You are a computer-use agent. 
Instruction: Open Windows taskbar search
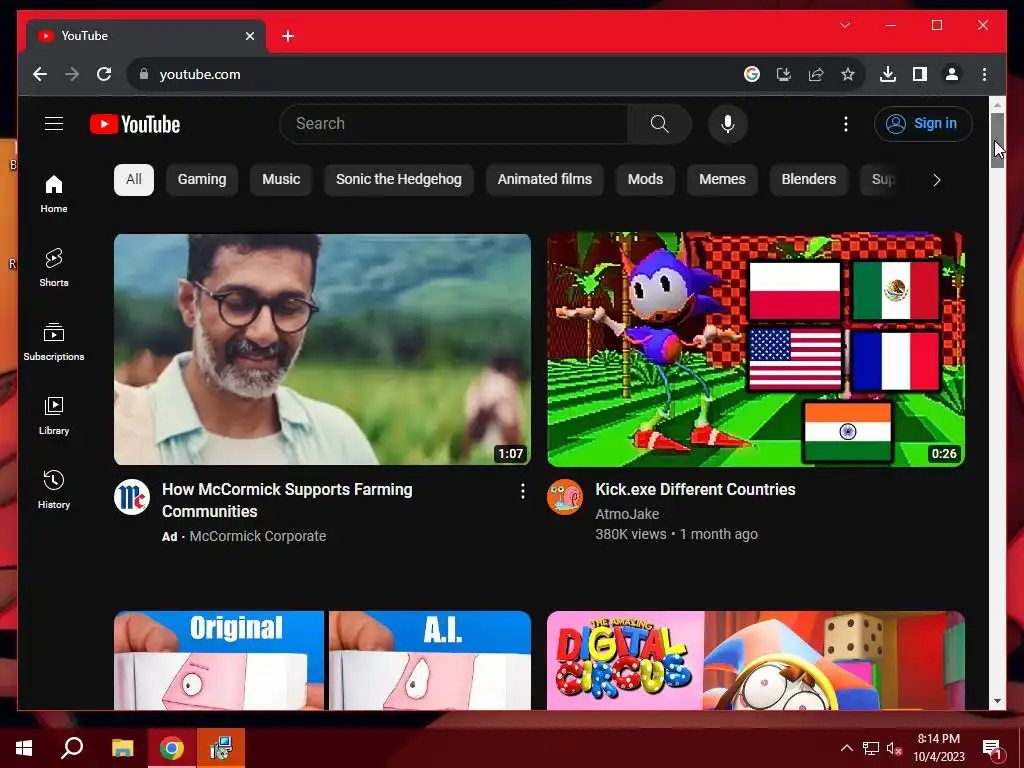(x=72, y=748)
